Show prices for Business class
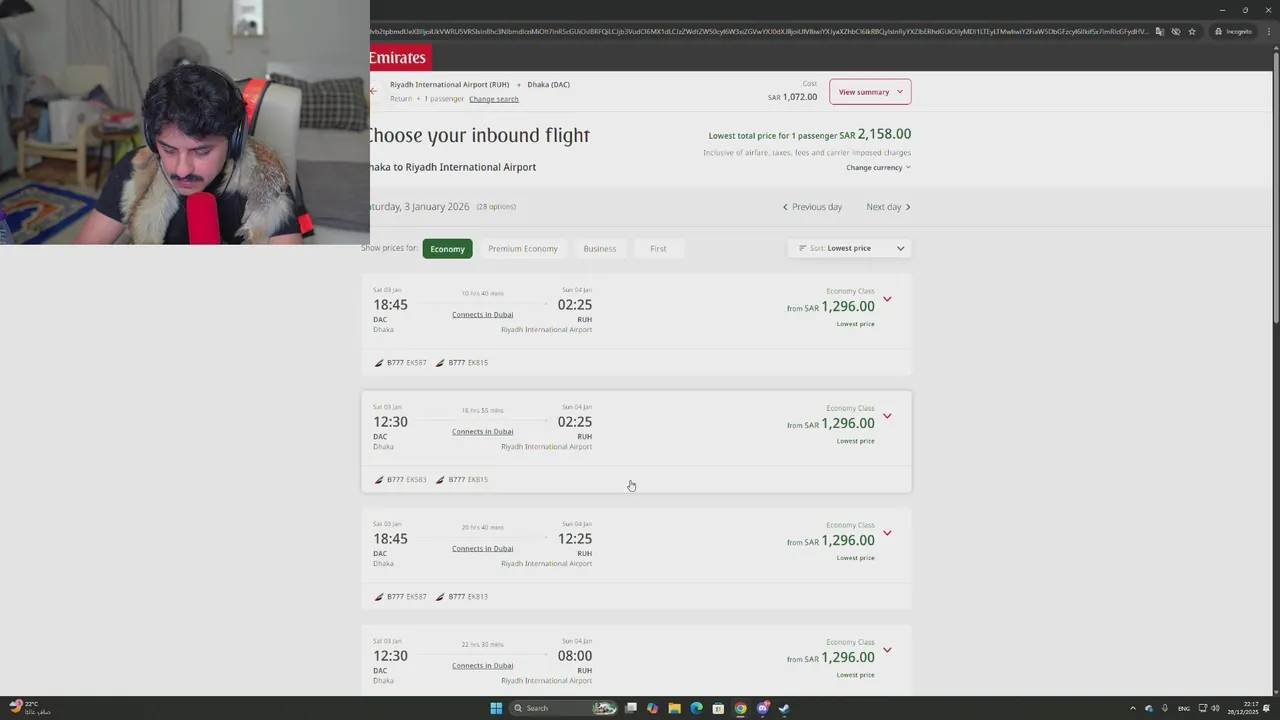Screen dimensions: 1280x720 click(600, 248)
